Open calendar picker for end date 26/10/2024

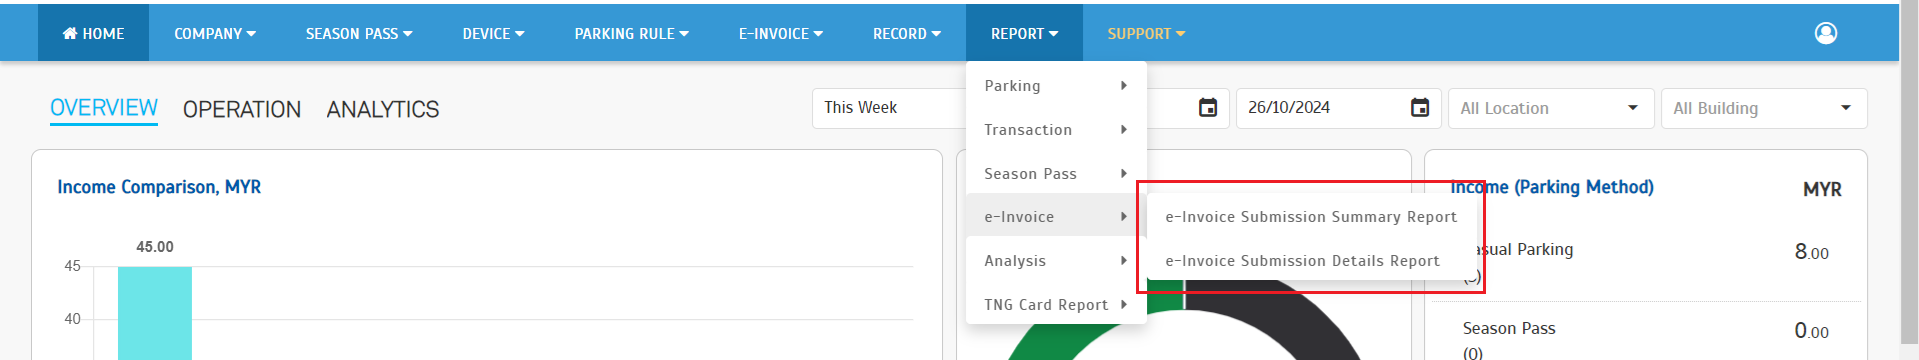pyautogui.click(x=1420, y=107)
